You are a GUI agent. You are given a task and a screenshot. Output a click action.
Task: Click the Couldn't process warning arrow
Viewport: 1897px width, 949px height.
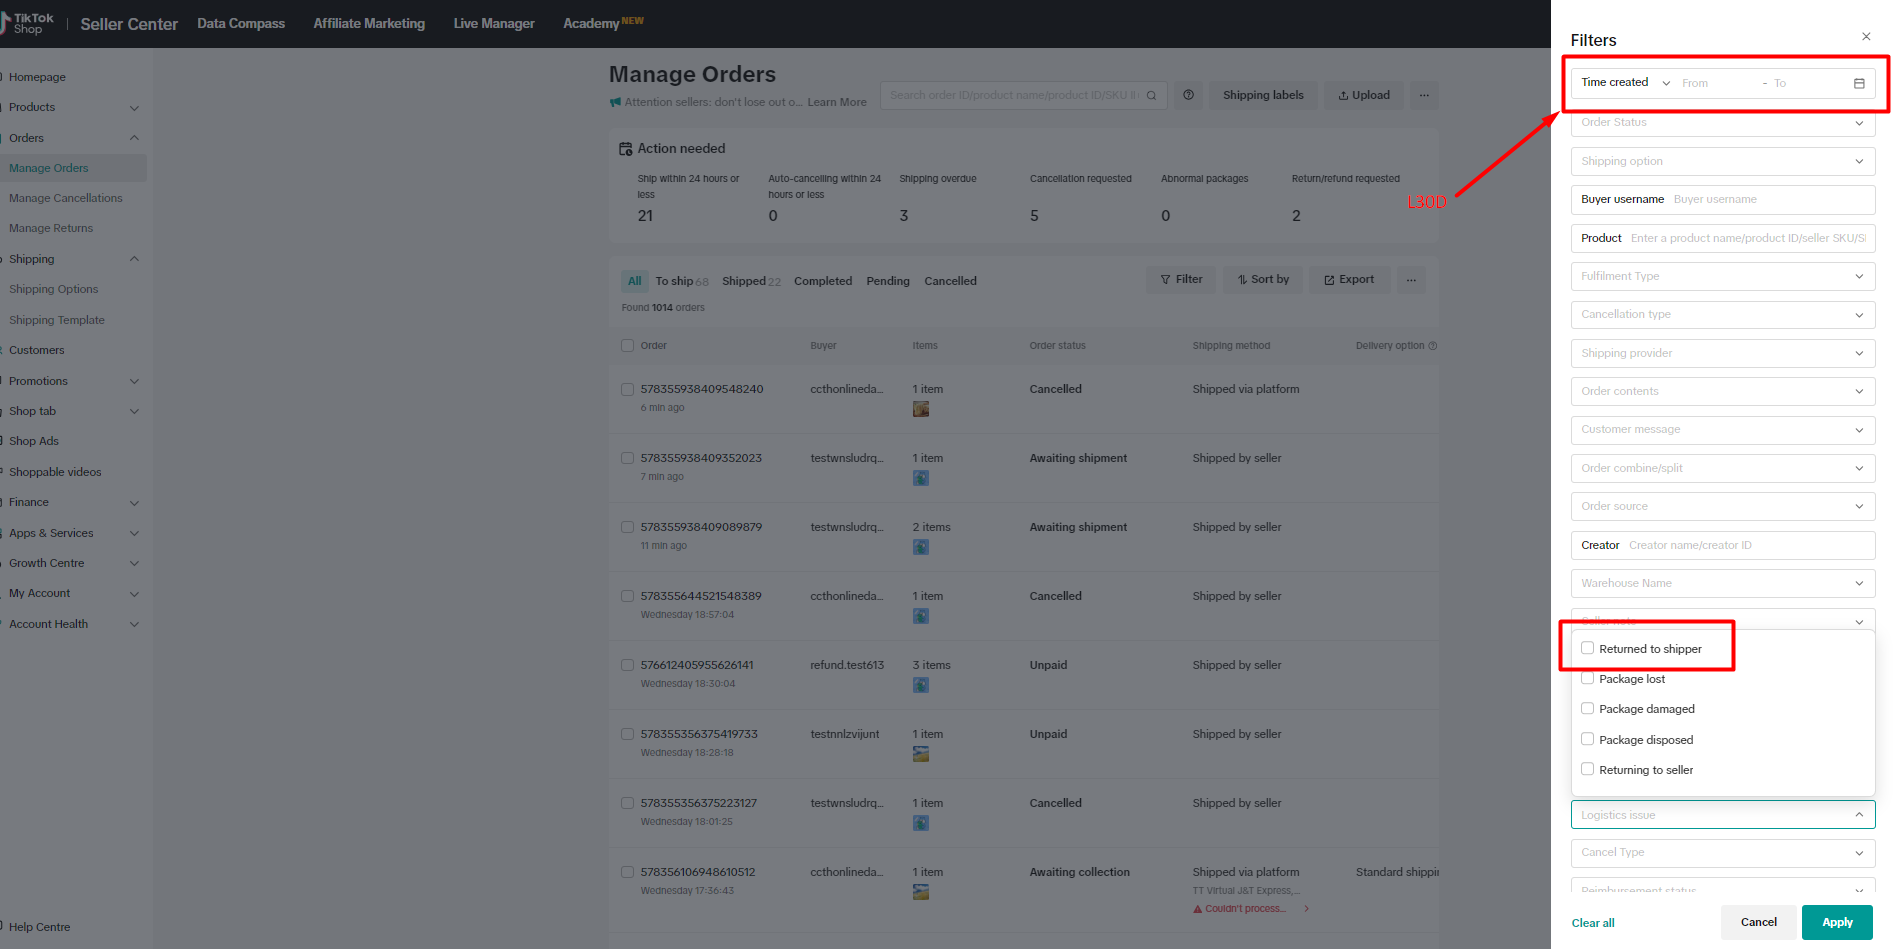(1306, 909)
